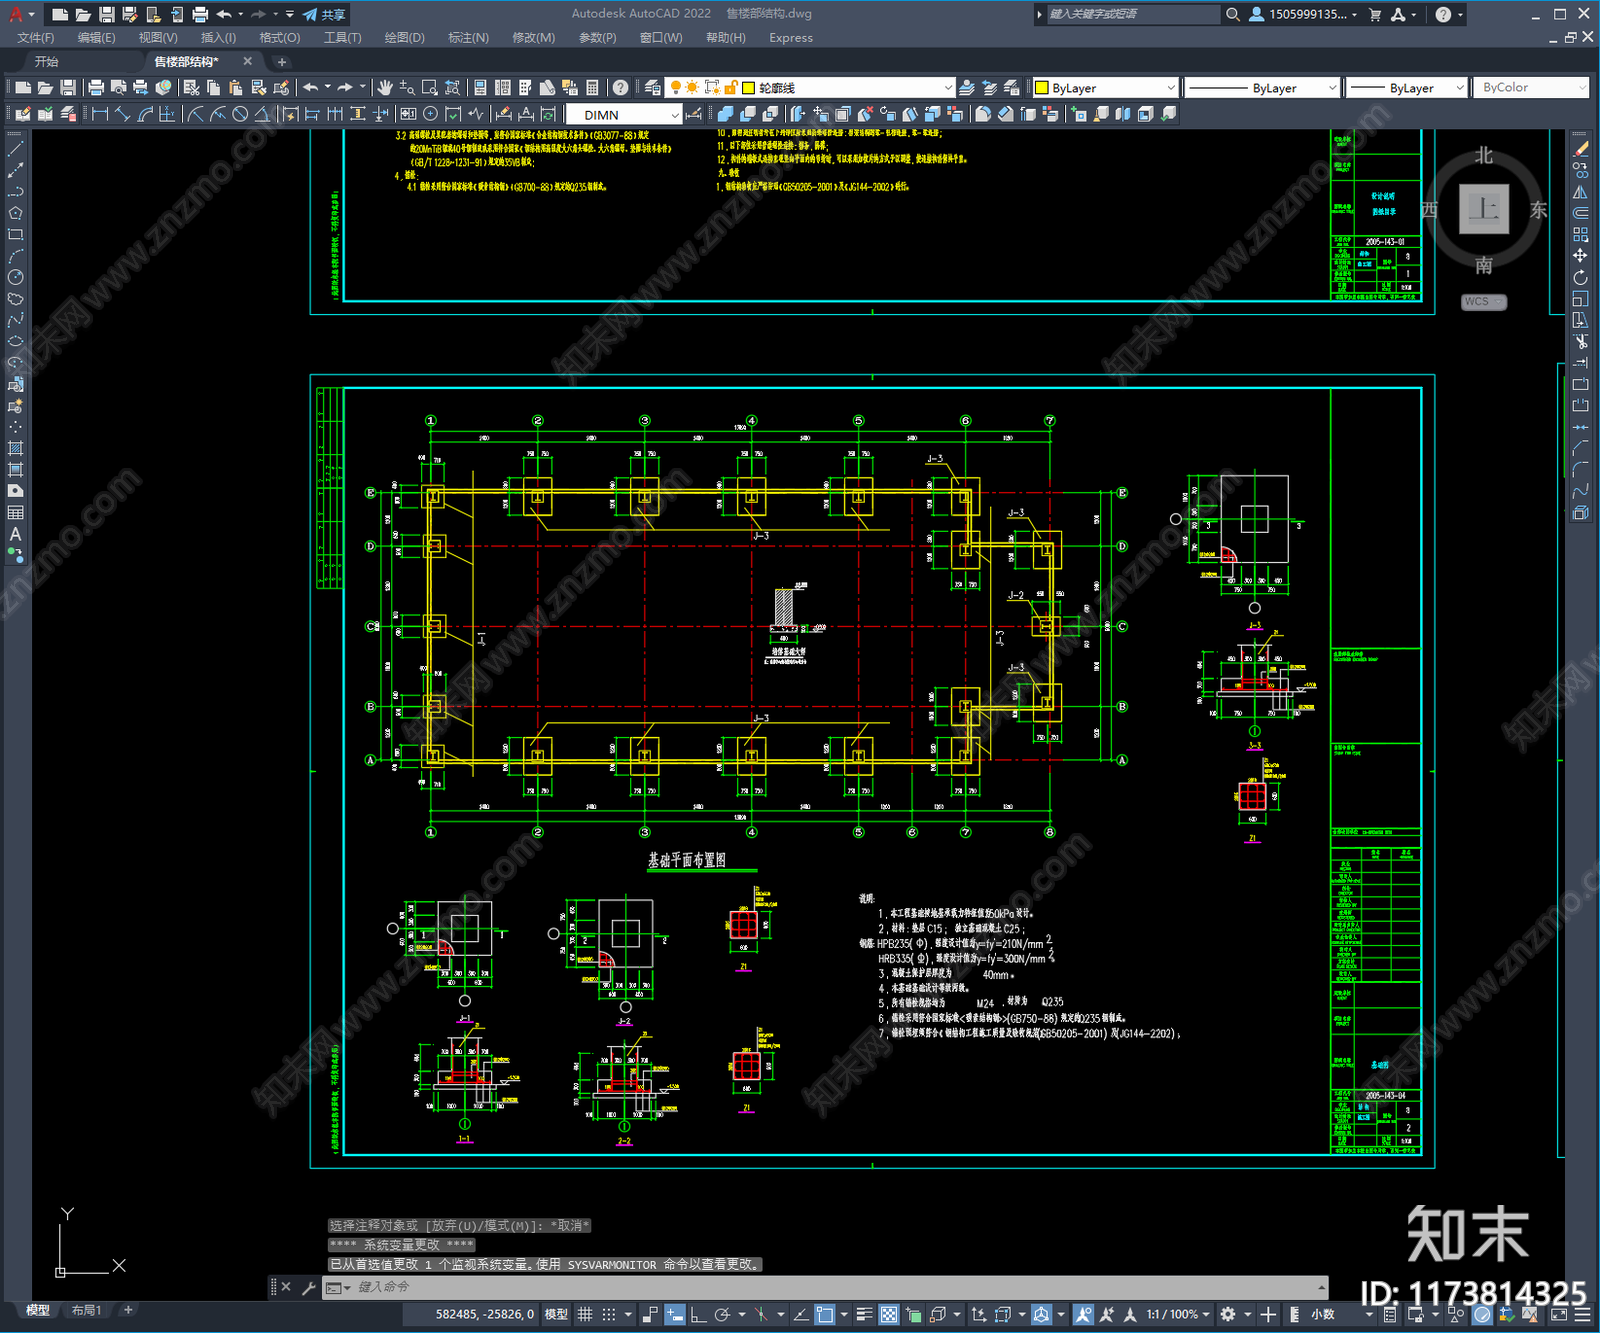Screen dimensions: 1600x1333
Task: Open the 标注(N) menu
Action: click(x=468, y=38)
